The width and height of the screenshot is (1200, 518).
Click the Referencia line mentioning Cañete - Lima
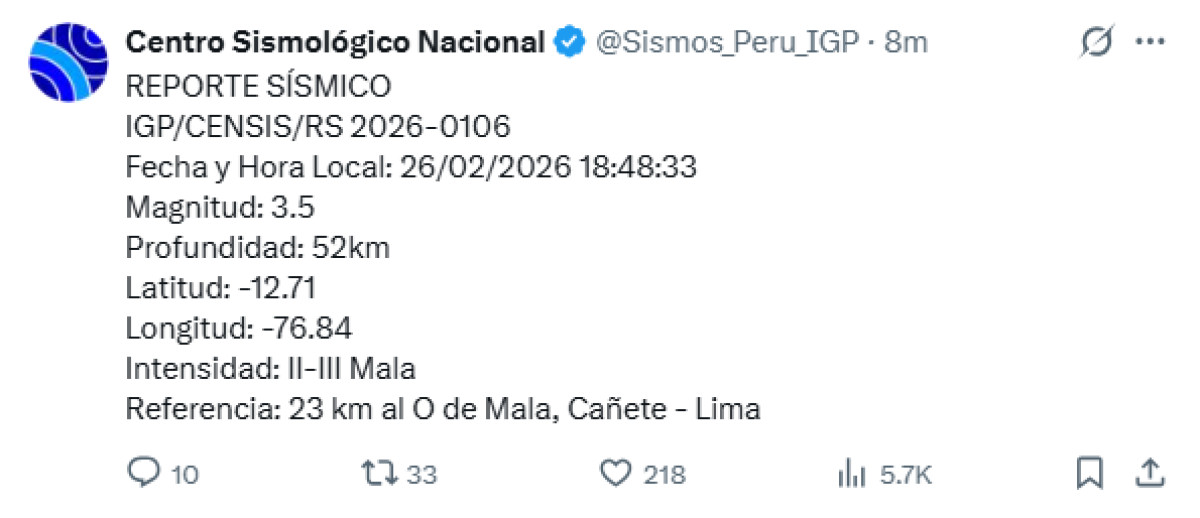click(443, 409)
